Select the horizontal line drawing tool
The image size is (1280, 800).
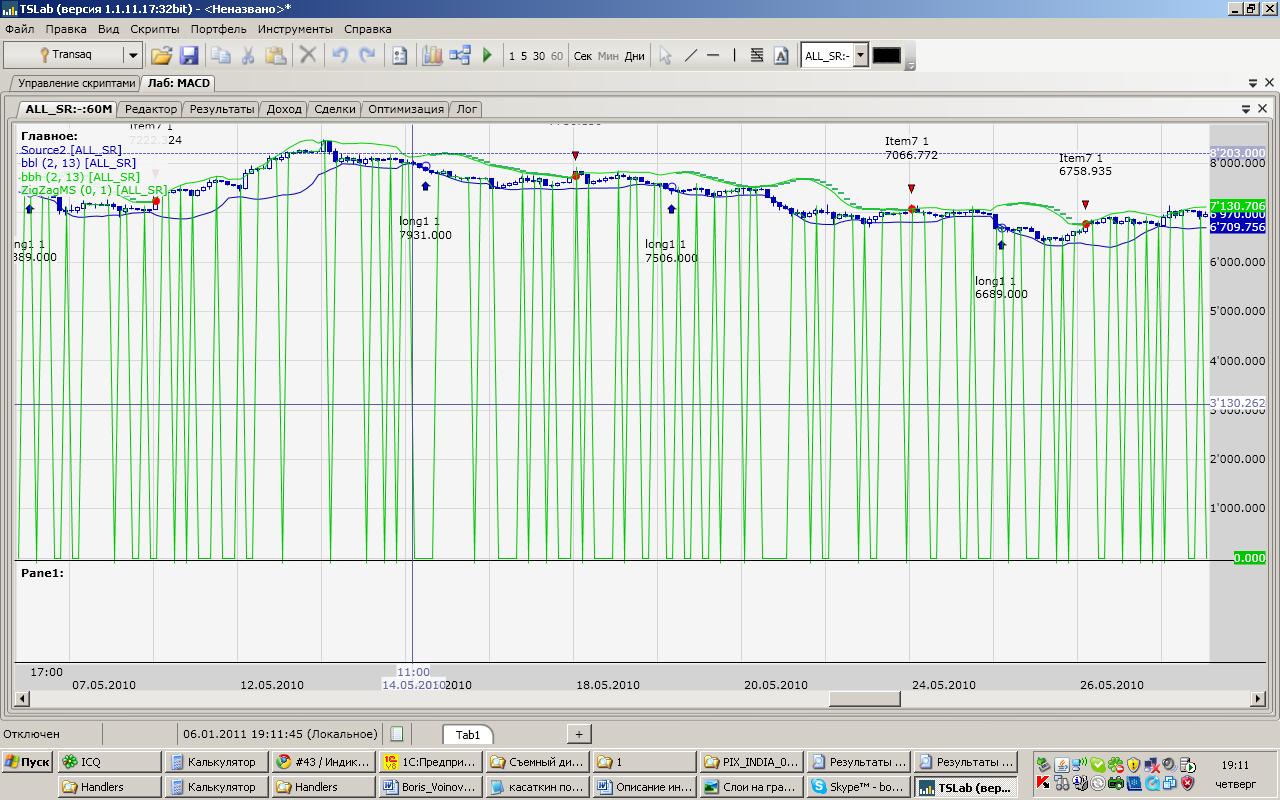point(713,56)
